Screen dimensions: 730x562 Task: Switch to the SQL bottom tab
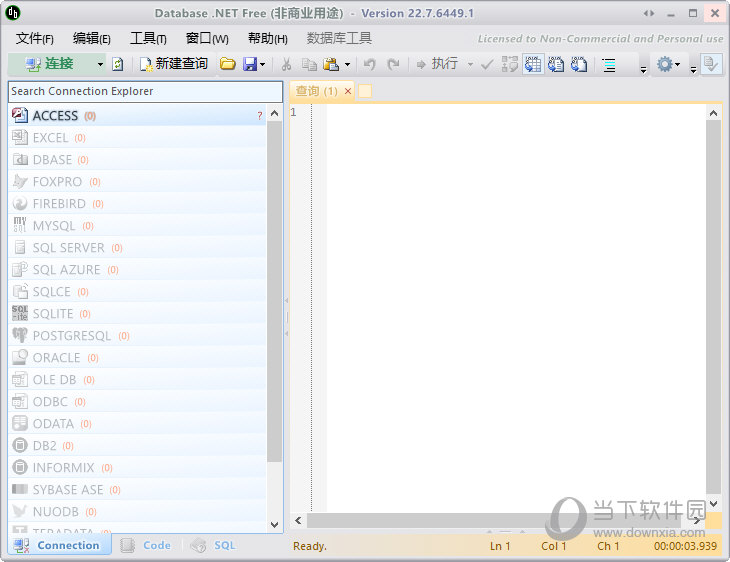pos(213,545)
